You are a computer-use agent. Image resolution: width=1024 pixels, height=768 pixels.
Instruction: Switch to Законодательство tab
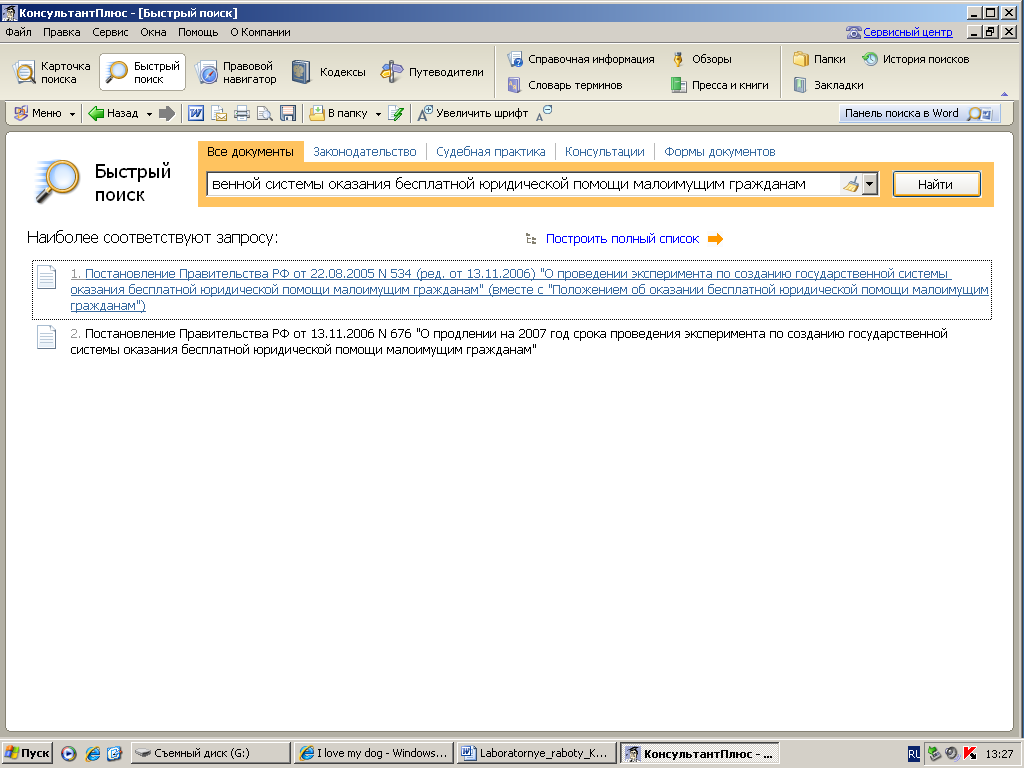pos(364,152)
